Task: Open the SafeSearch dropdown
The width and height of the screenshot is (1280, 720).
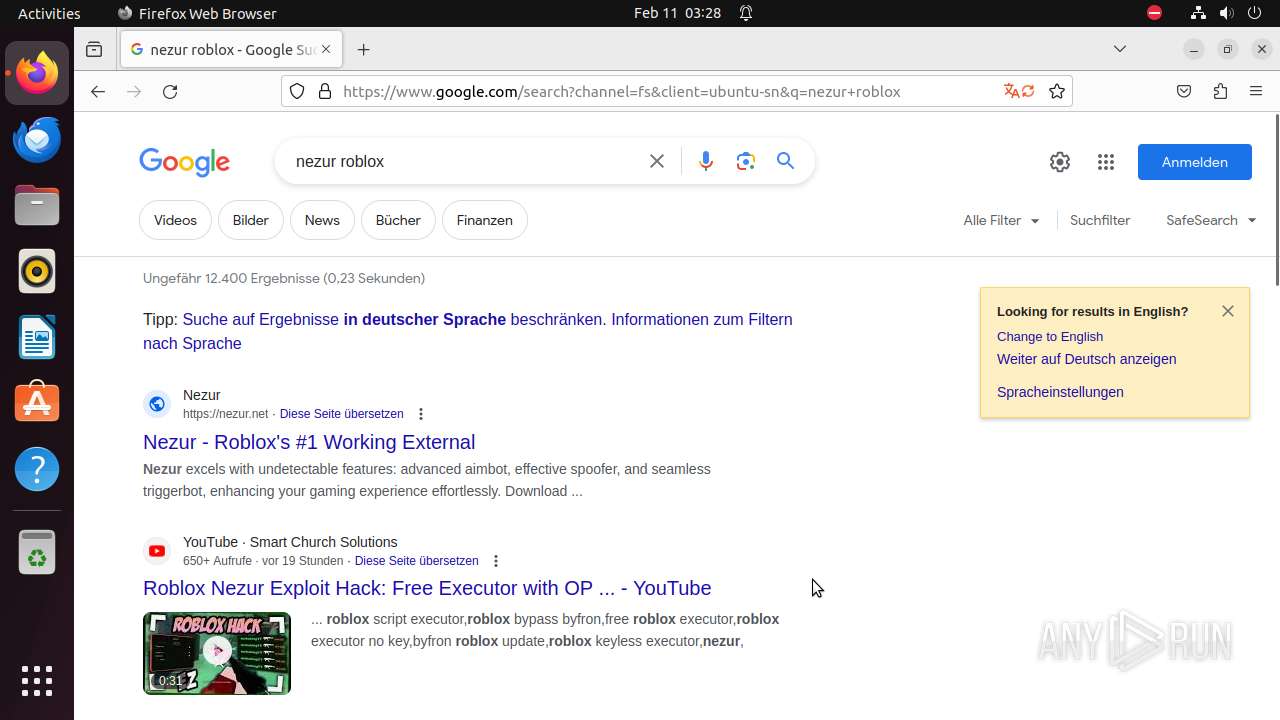Action: point(1211,220)
